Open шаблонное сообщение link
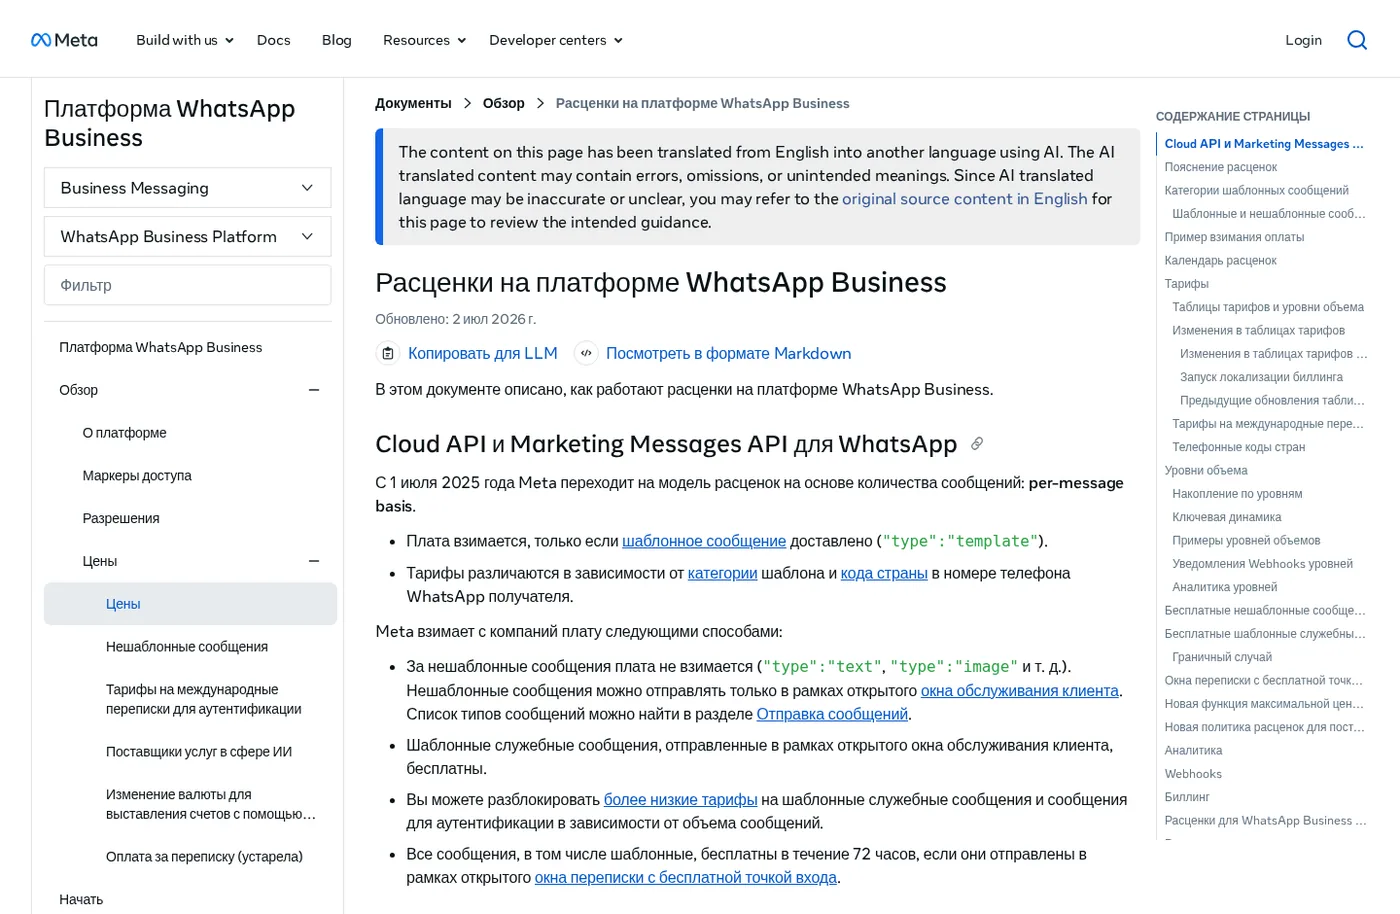 pyautogui.click(x=704, y=541)
